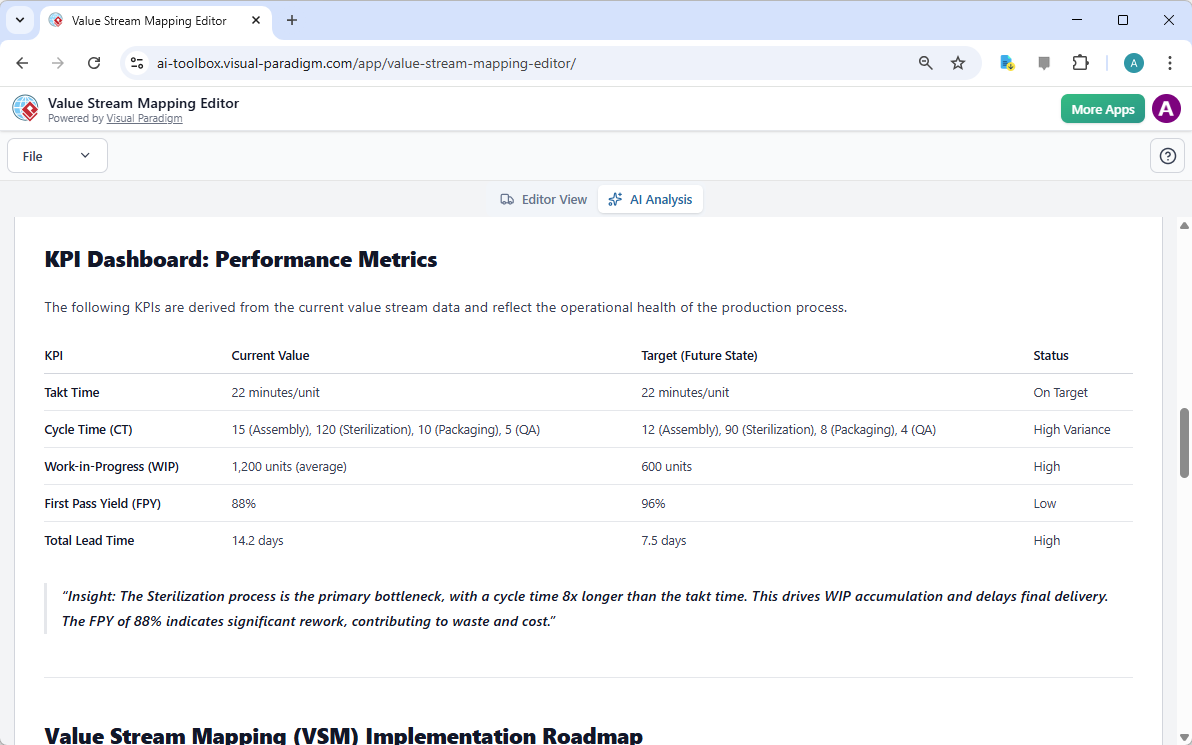Click the purple user avatar icon
Image resolution: width=1192 pixels, height=745 pixels.
(x=1166, y=109)
